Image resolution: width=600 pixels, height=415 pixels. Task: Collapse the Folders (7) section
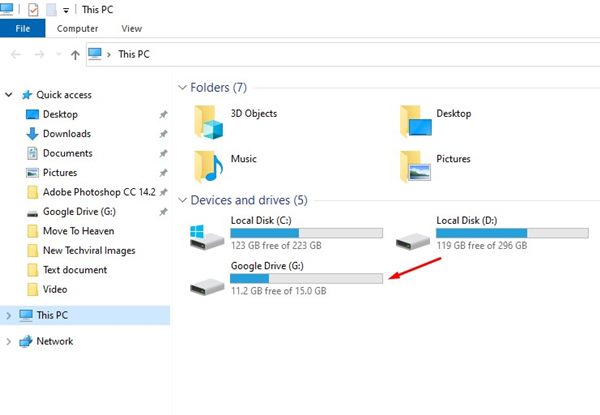pos(183,87)
